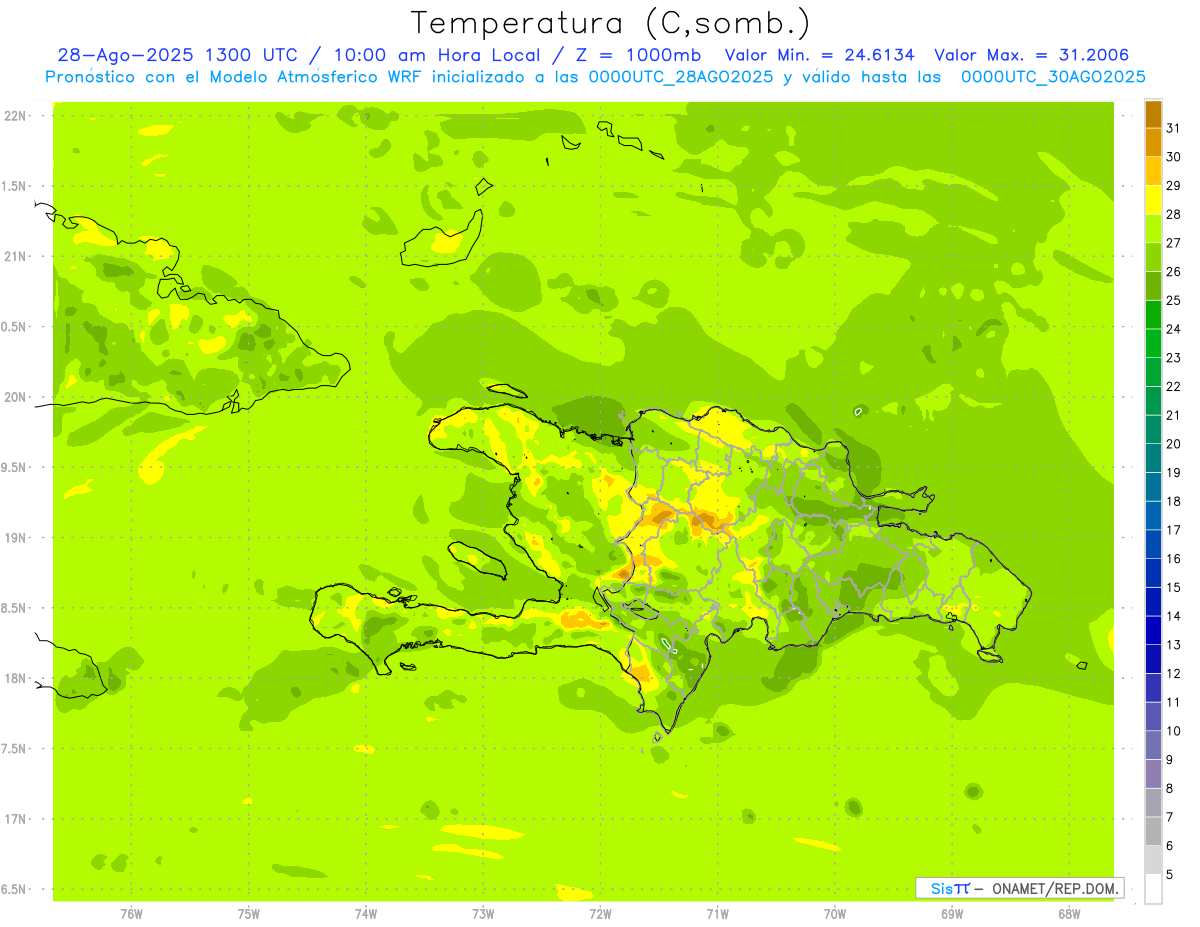The width and height of the screenshot is (1200, 927).
Task: Click the latitude axis label "21N"
Action: coord(16,256)
